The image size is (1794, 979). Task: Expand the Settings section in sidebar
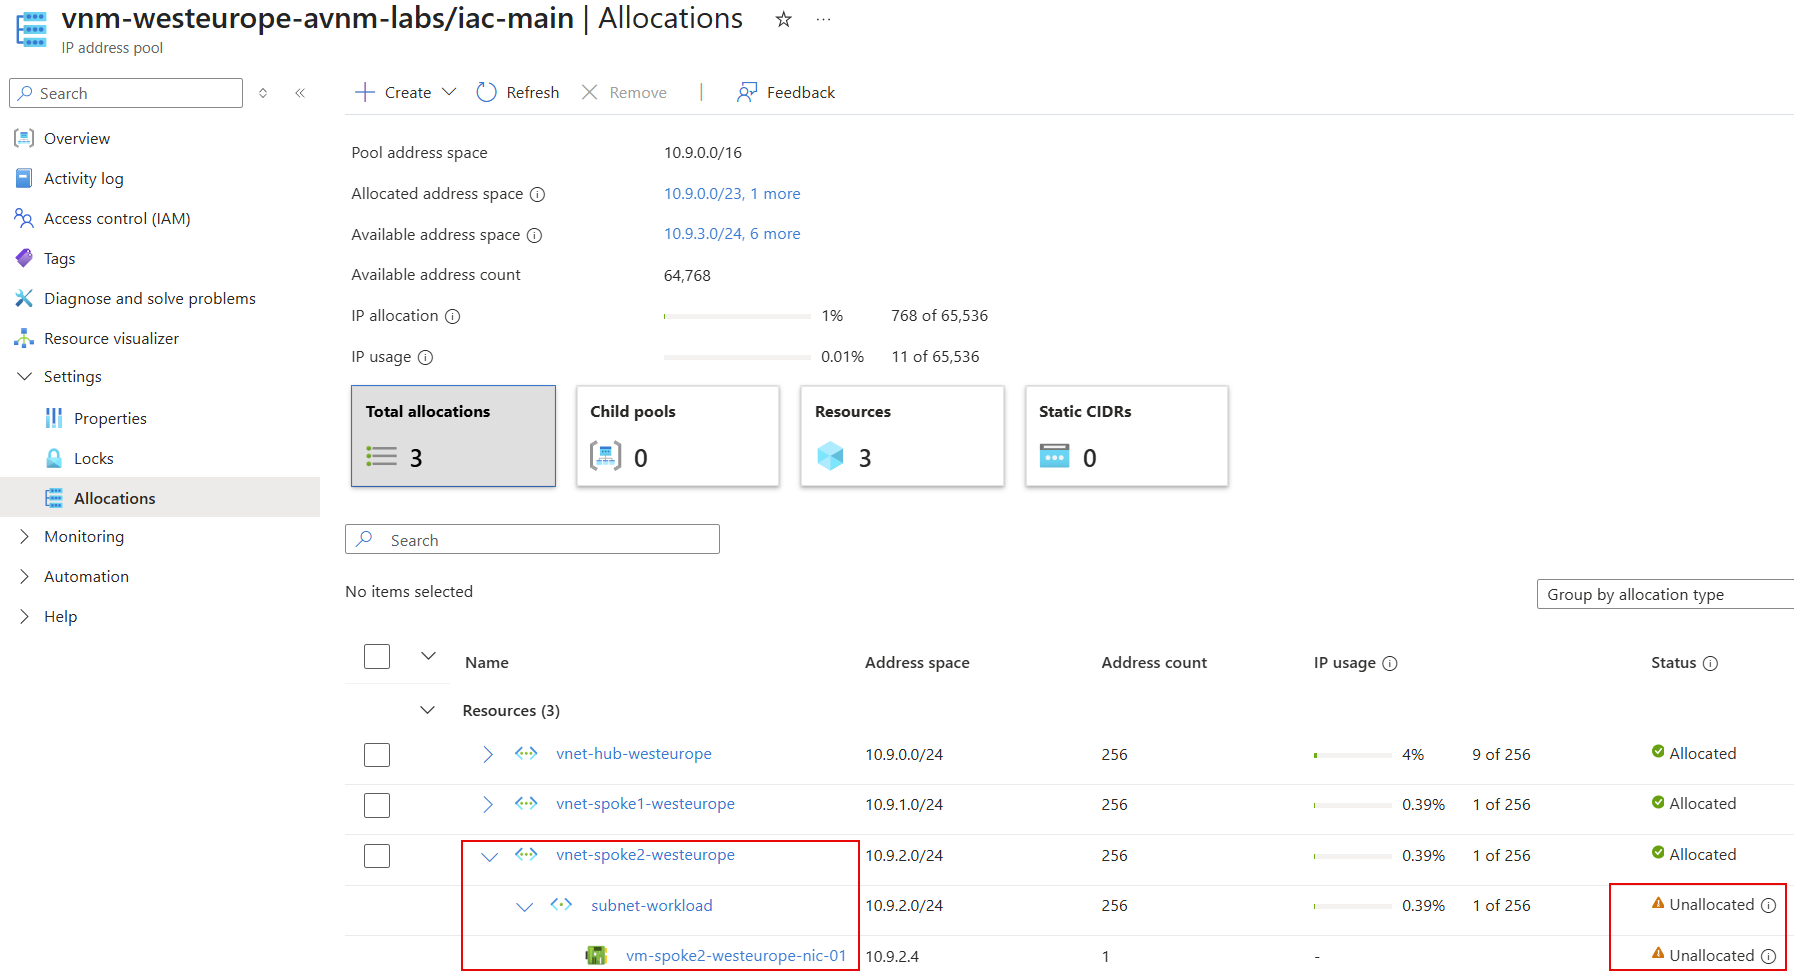pos(25,376)
